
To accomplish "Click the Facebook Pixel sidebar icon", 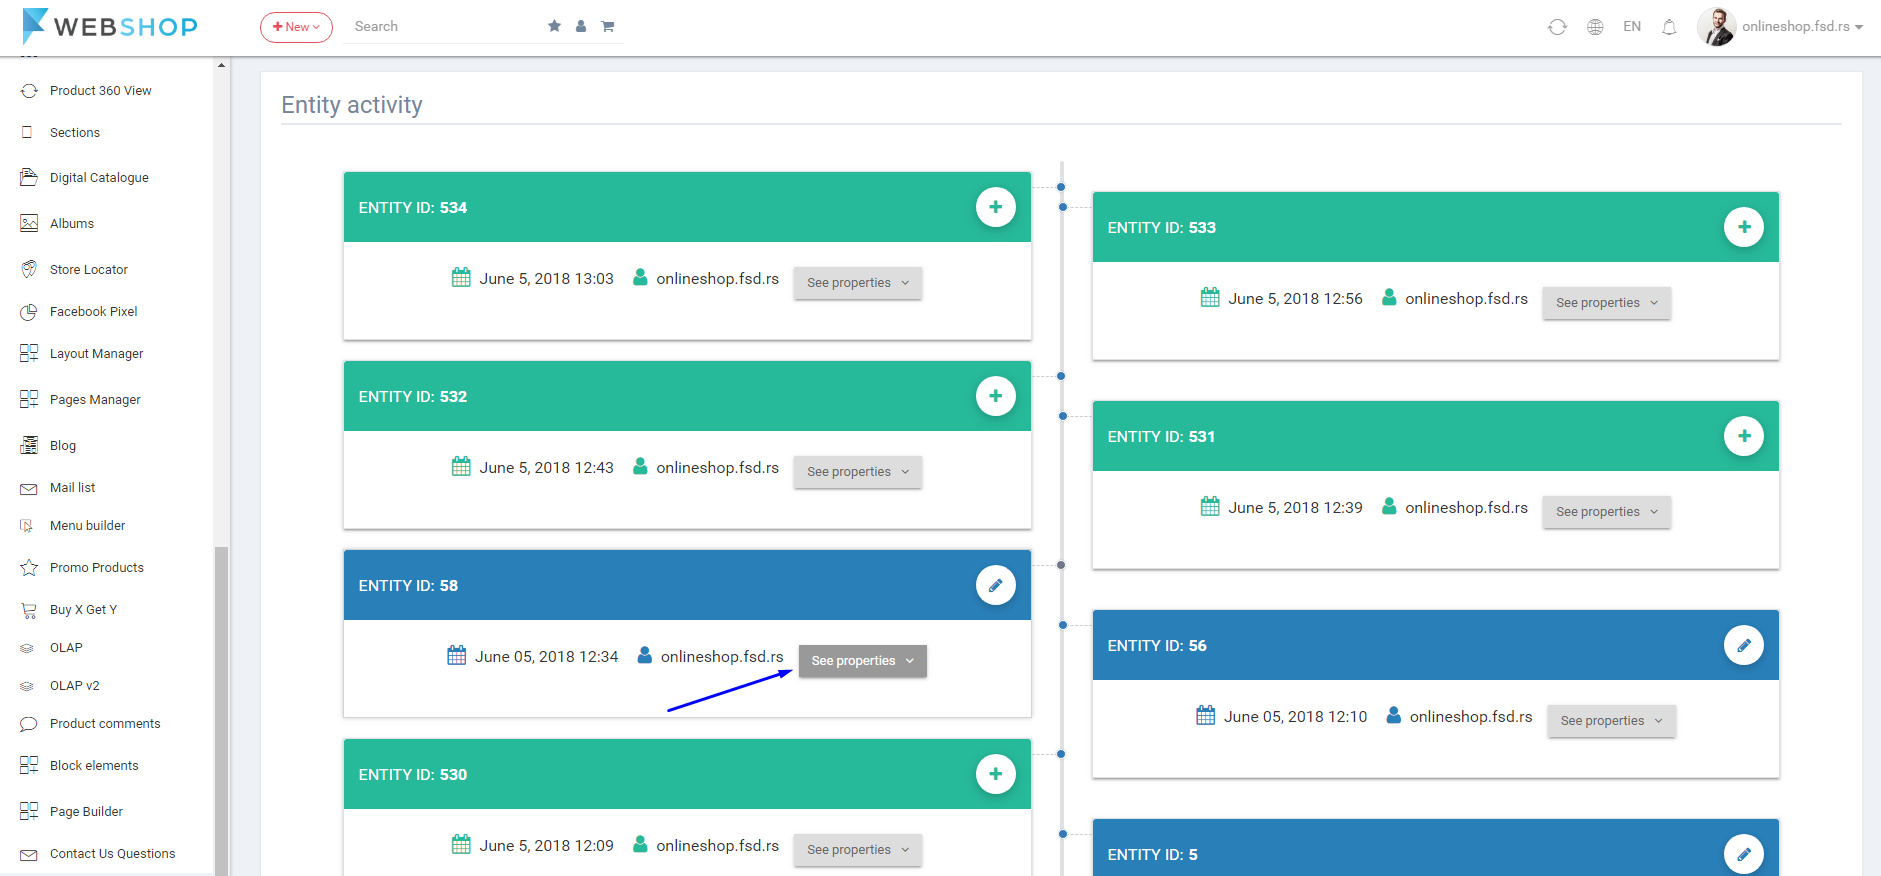I will (29, 312).
